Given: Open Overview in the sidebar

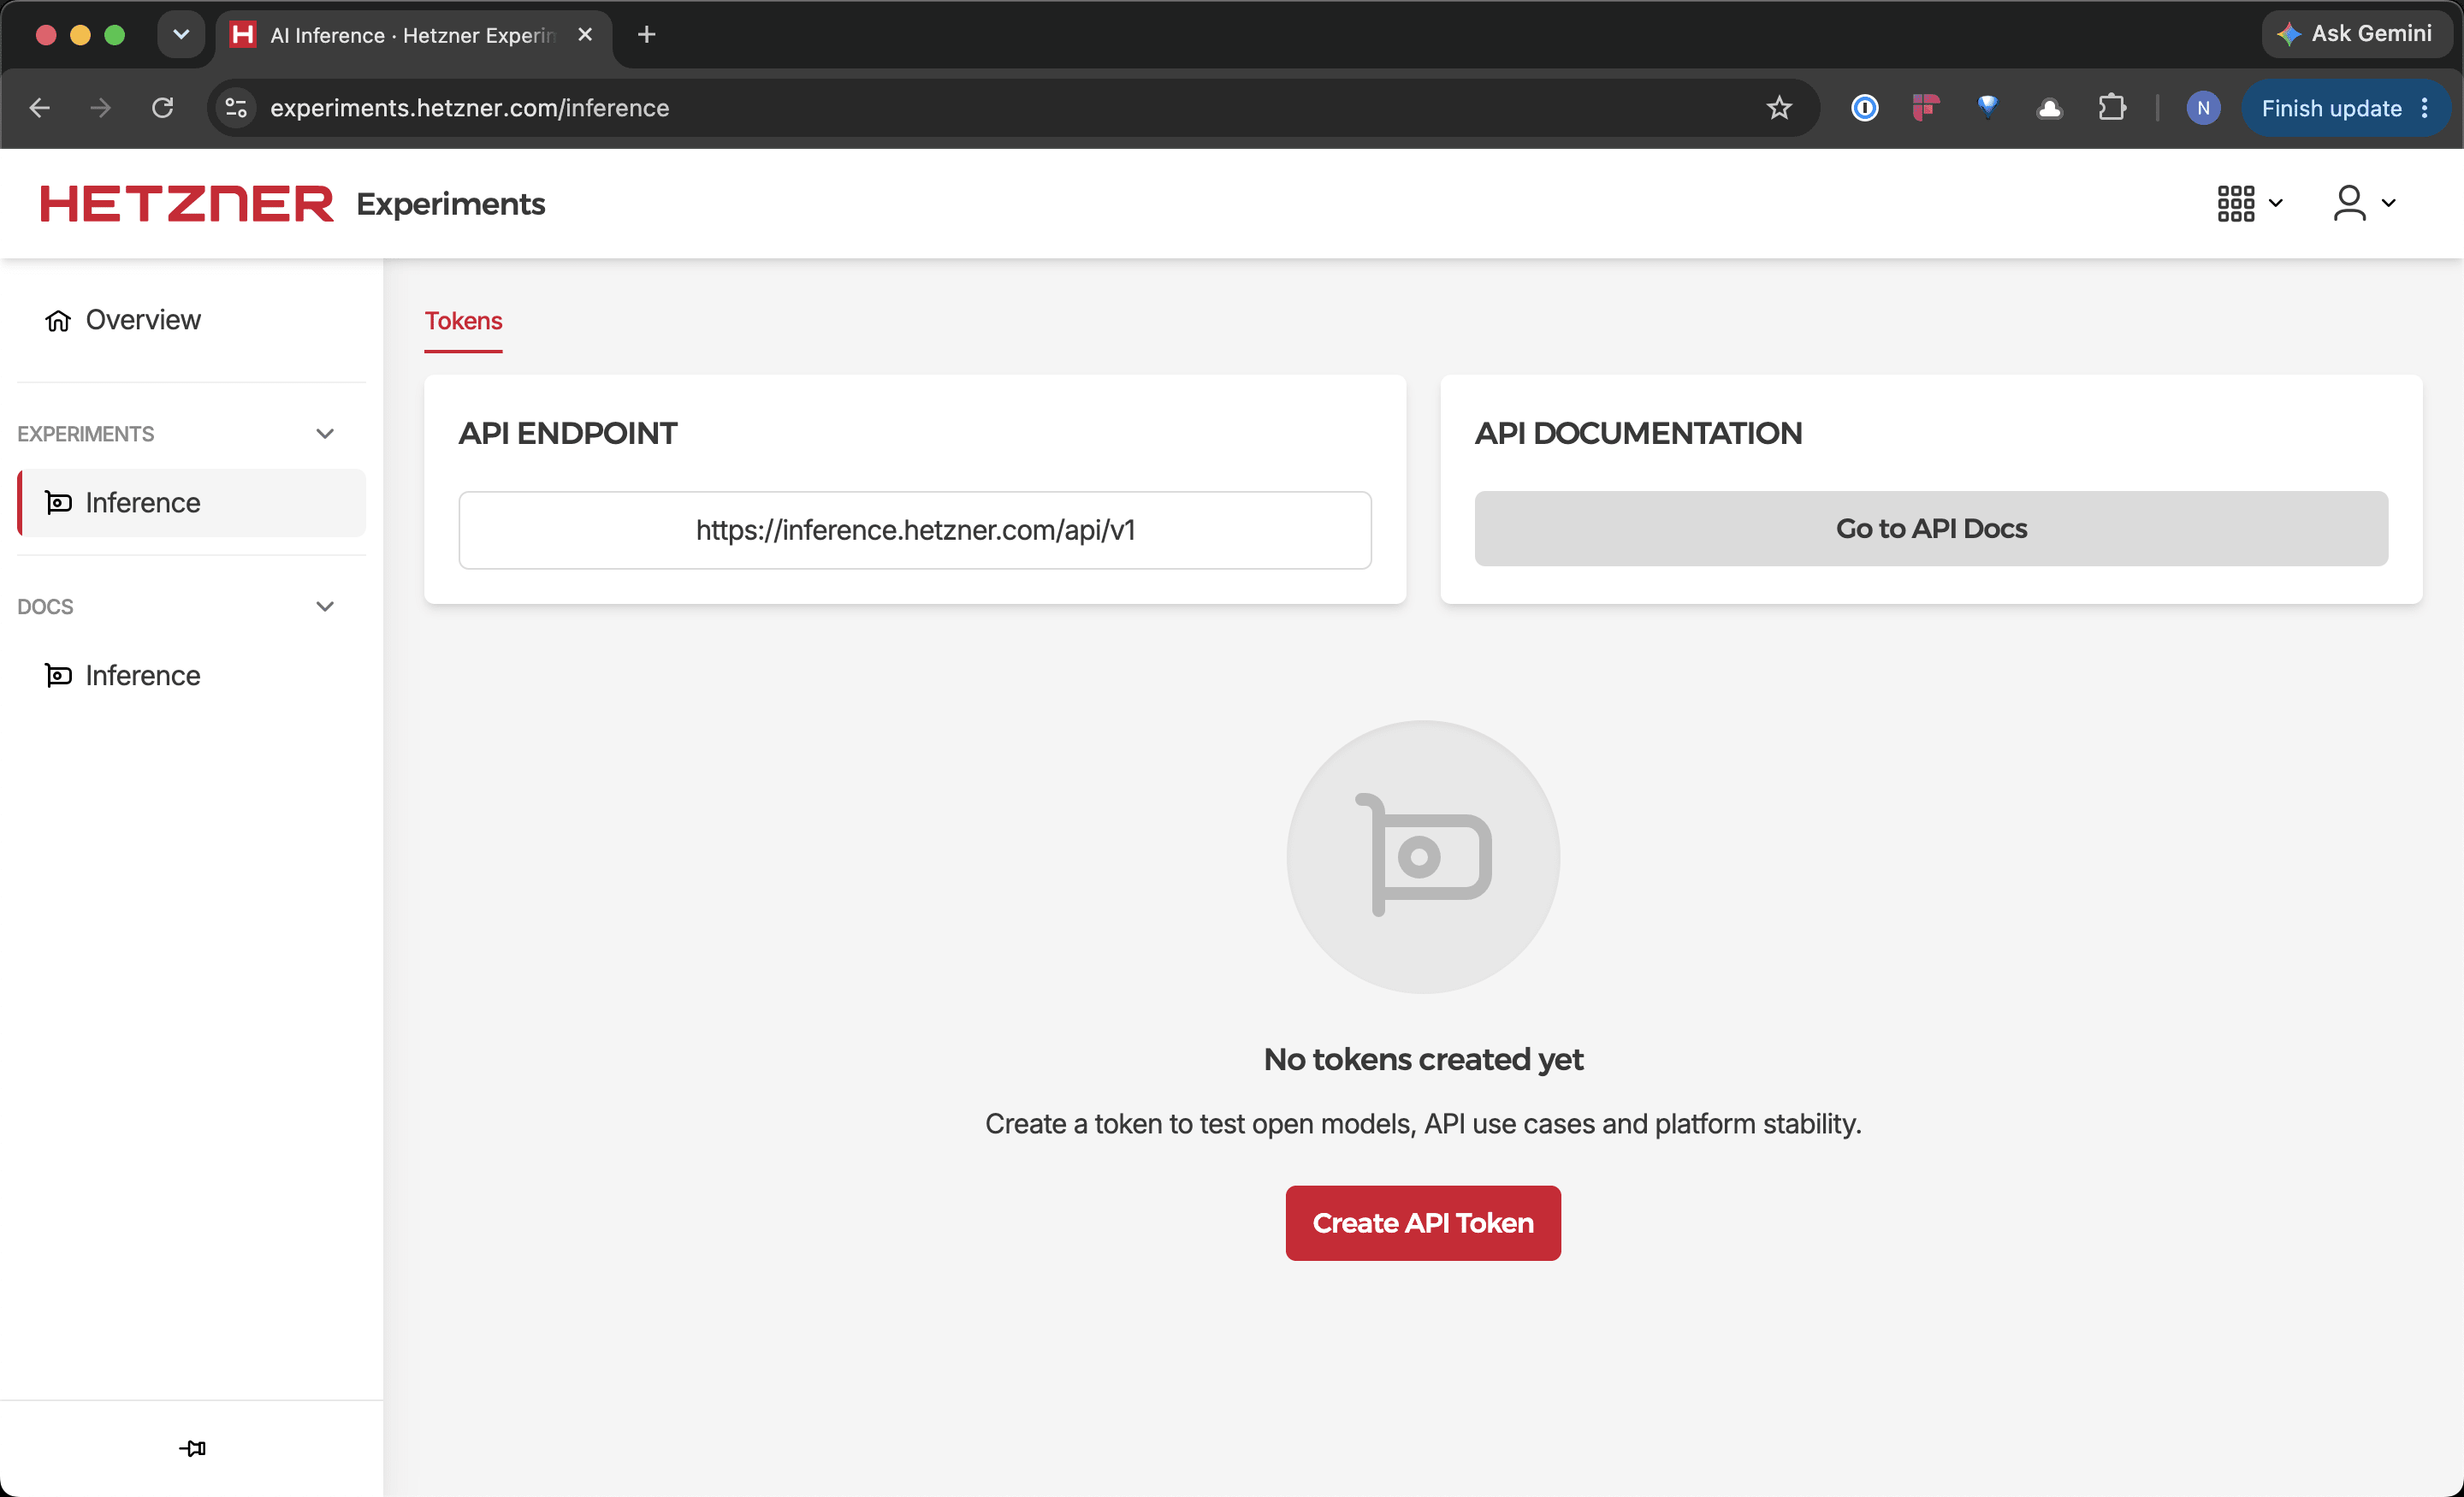Looking at the screenshot, I should 192,320.
